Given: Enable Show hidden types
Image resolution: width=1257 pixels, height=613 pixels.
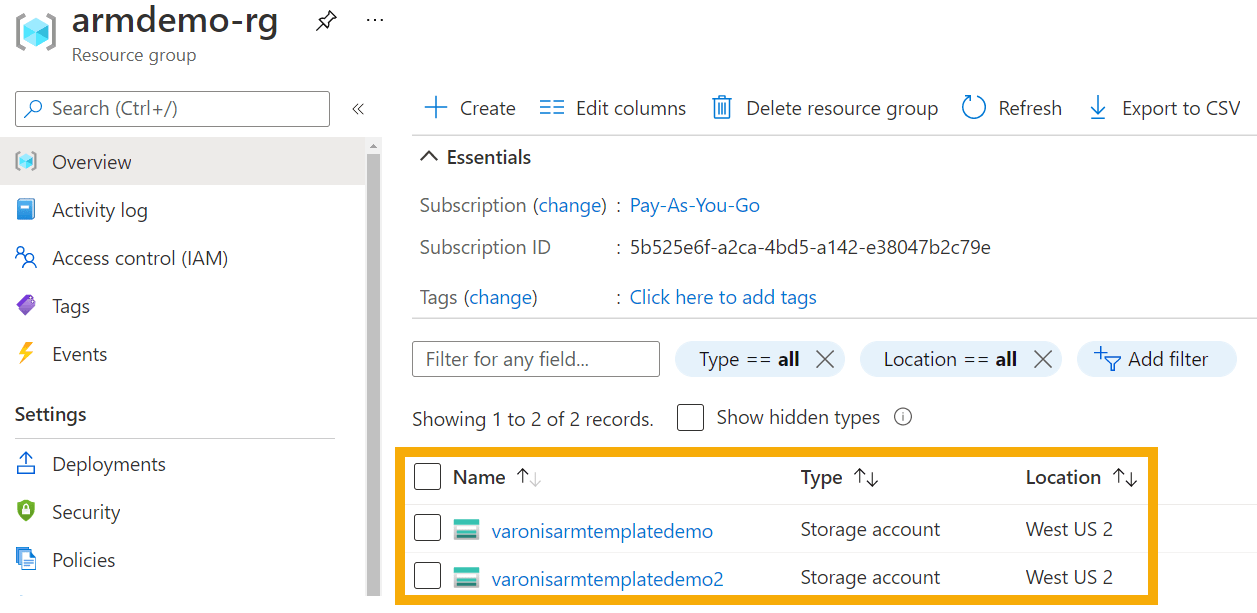Looking at the screenshot, I should tap(690, 417).
